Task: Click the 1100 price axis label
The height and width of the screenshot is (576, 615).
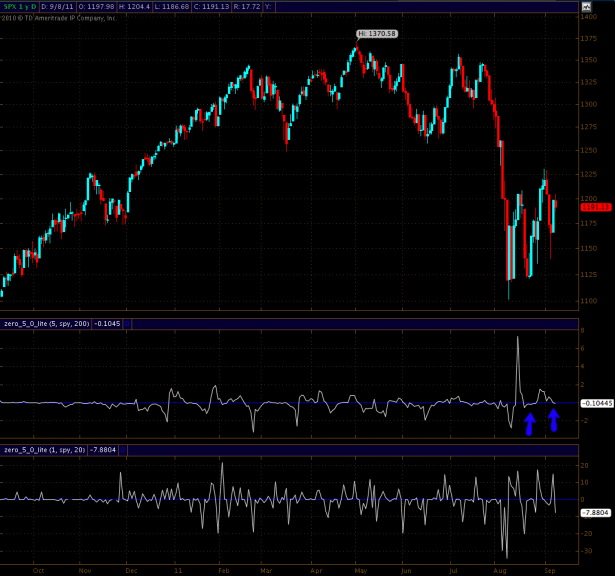Action: pos(589,301)
